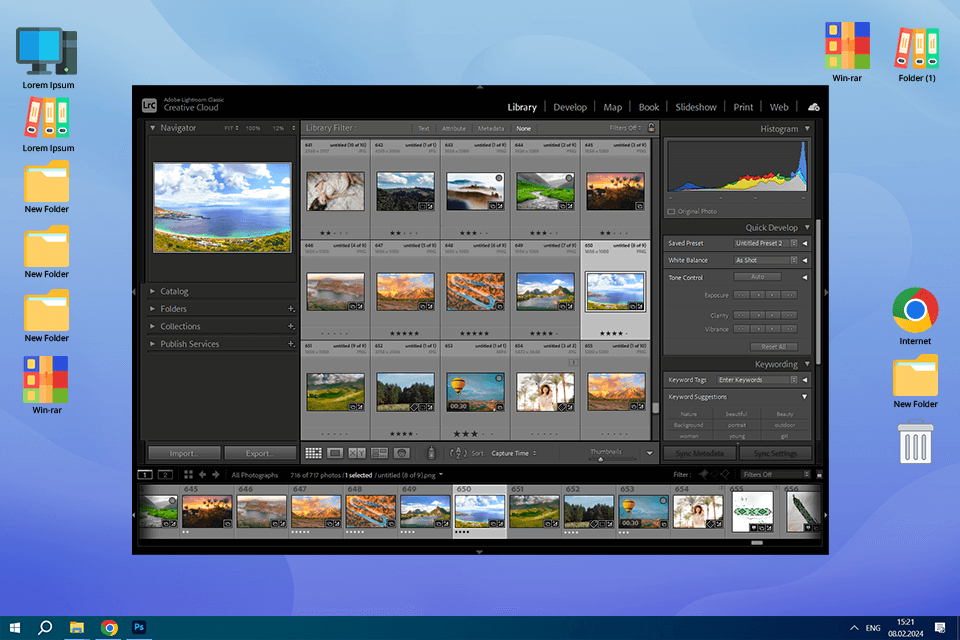Switch to Loupe view icon
The image size is (960, 640).
335,453
